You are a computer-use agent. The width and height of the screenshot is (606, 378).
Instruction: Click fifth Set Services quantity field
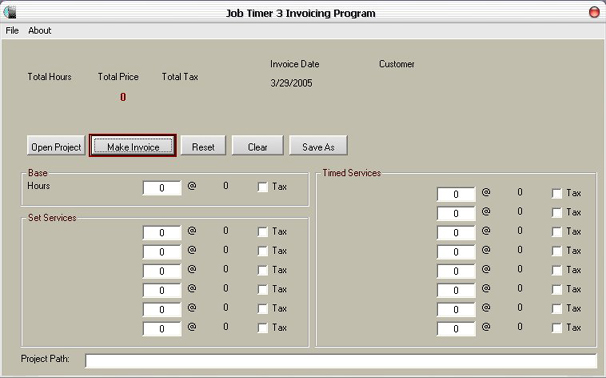(x=162, y=310)
